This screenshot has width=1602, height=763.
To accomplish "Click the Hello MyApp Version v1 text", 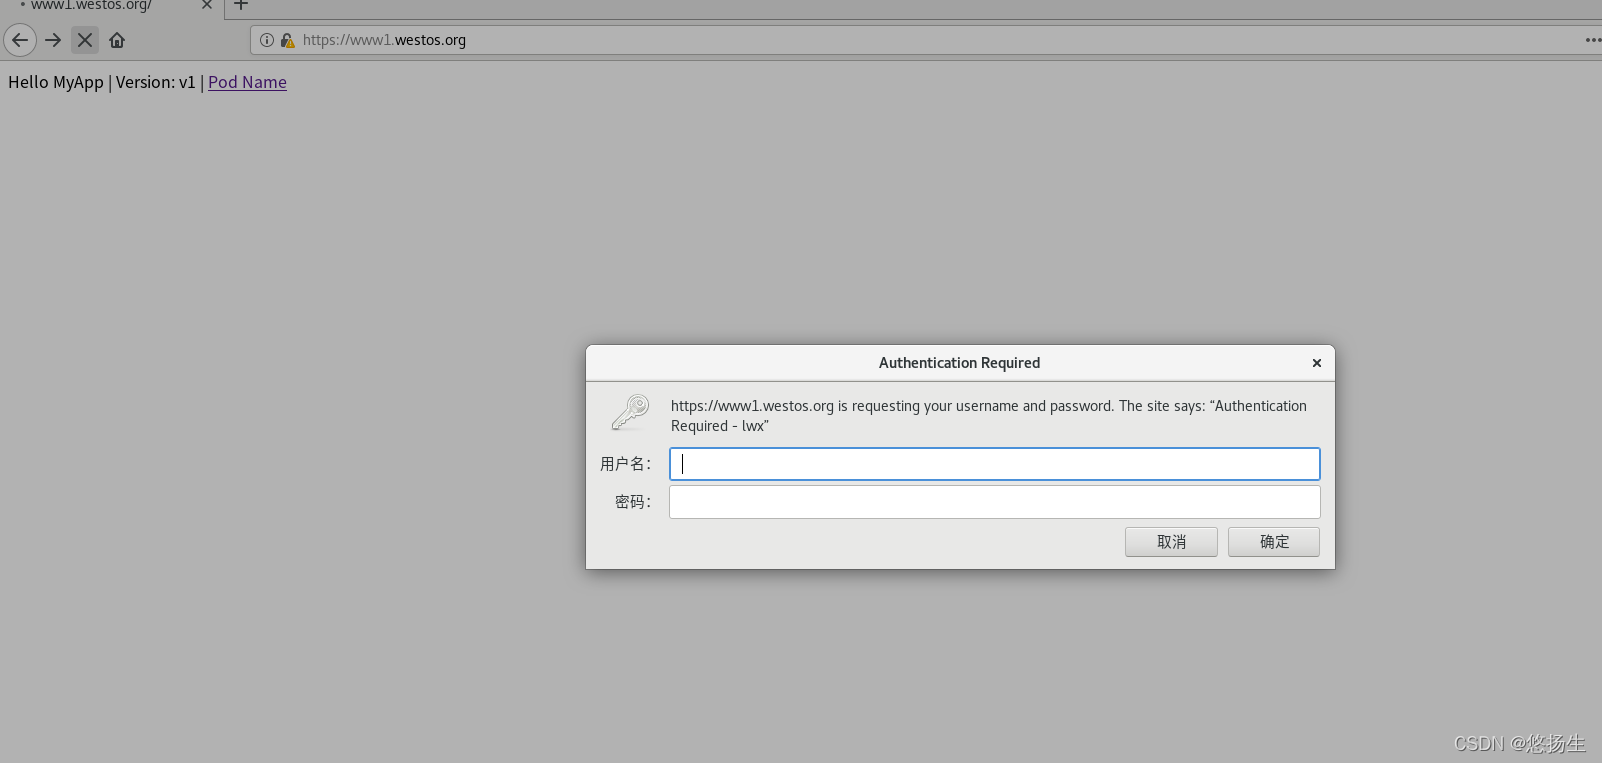I will (x=102, y=82).
